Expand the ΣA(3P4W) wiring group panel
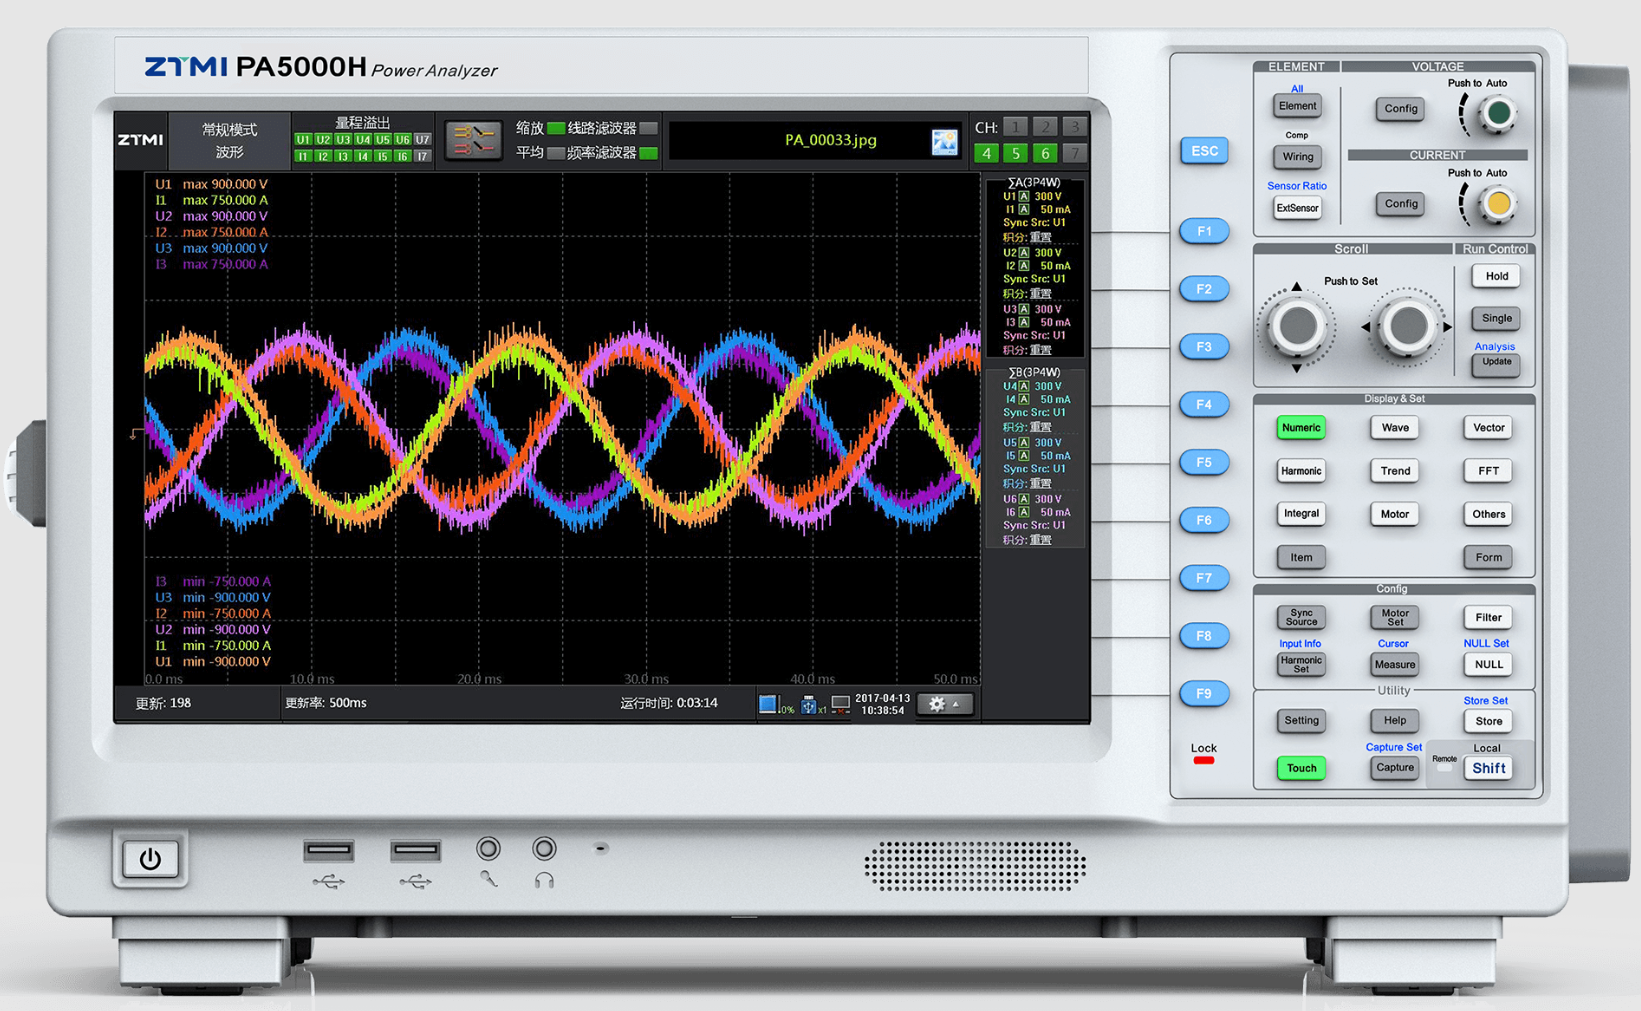 coord(1034,183)
